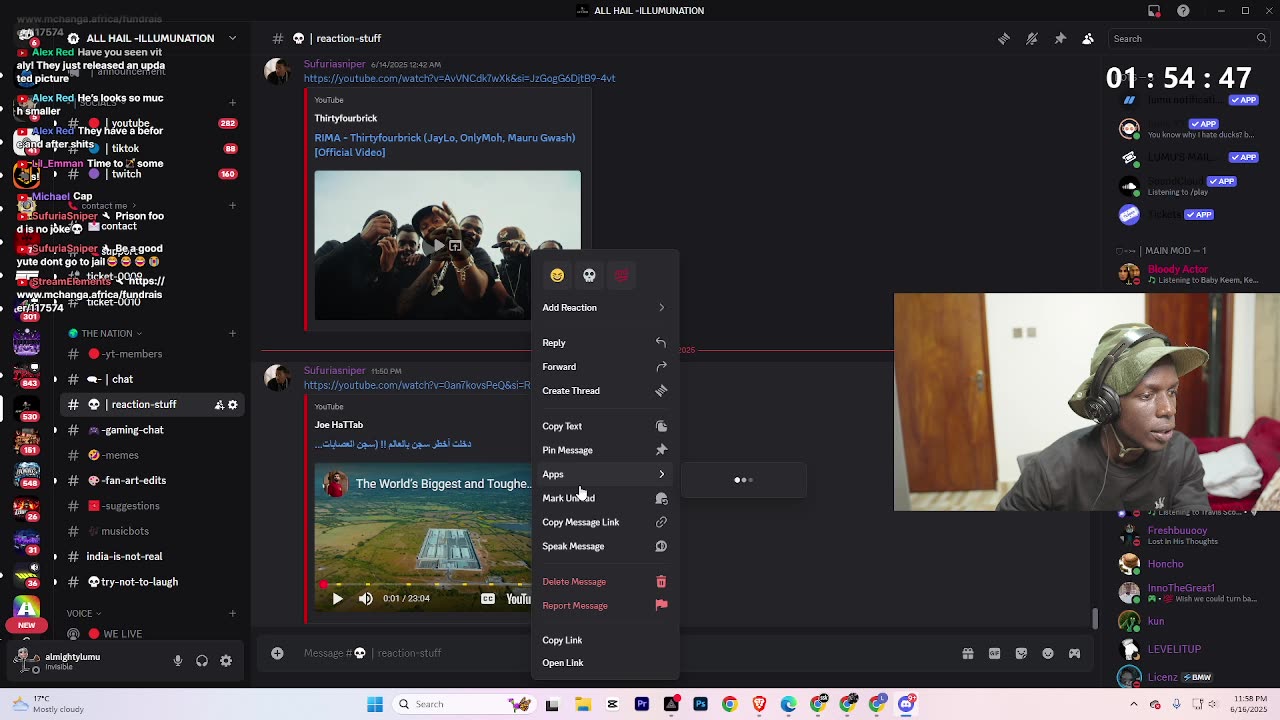Click the Joe HaTTab author link
This screenshot has width=1280, height=720.
339,425
